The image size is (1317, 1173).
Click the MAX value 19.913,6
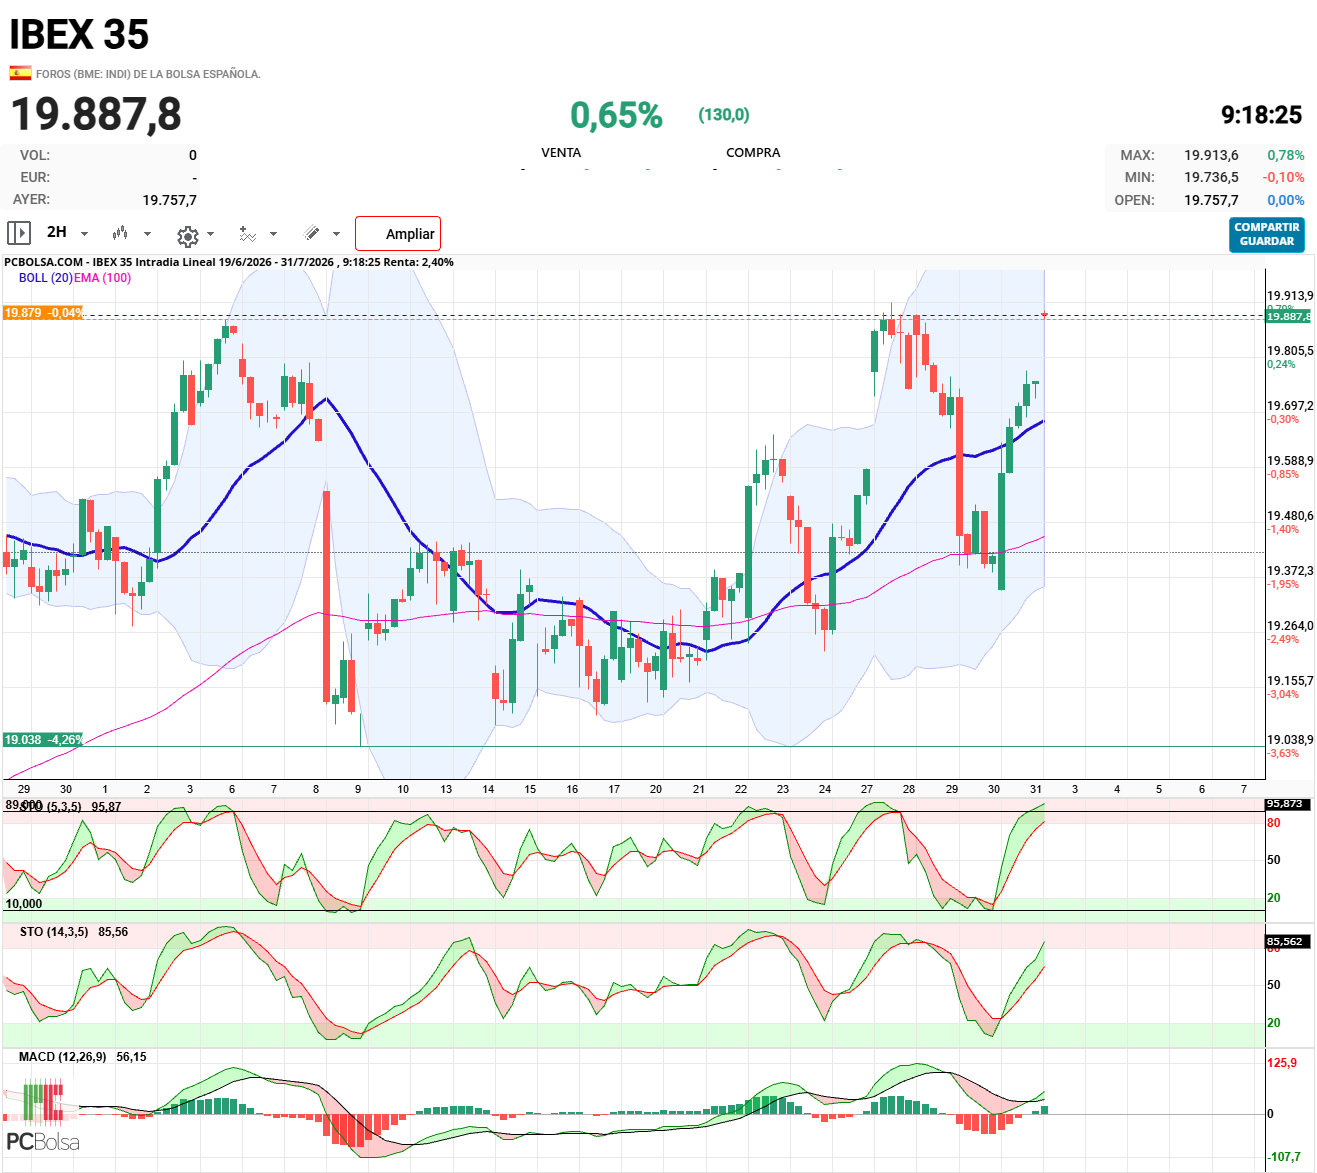1211,155
